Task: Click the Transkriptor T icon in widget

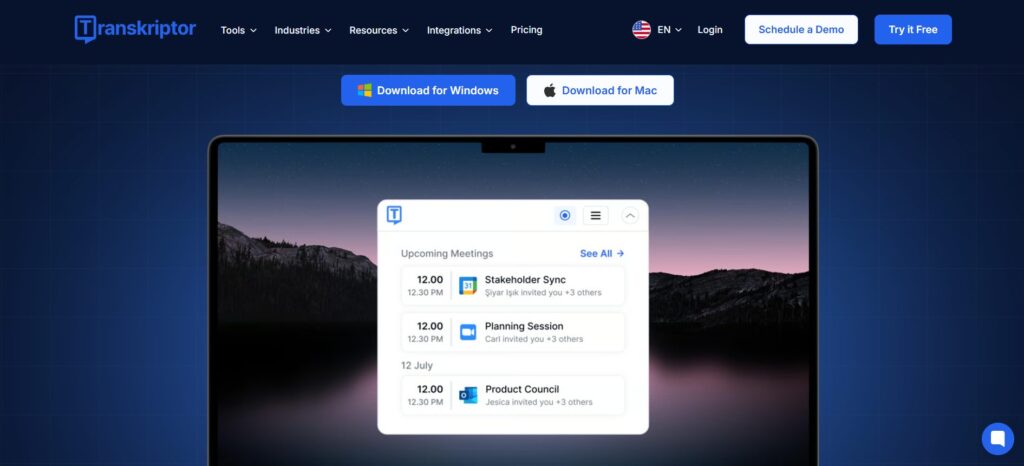Action: tap(394, 215)
